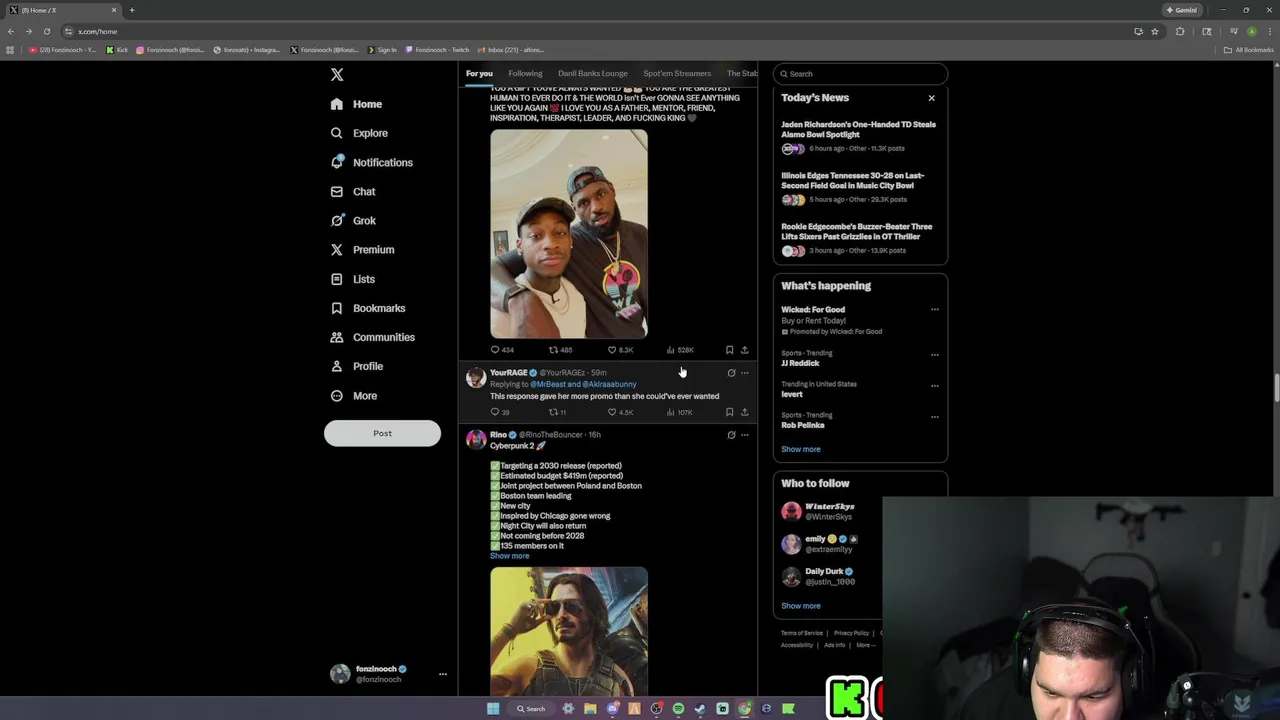Open more options for Wicked: For Good promo

(x=935, y=310)
